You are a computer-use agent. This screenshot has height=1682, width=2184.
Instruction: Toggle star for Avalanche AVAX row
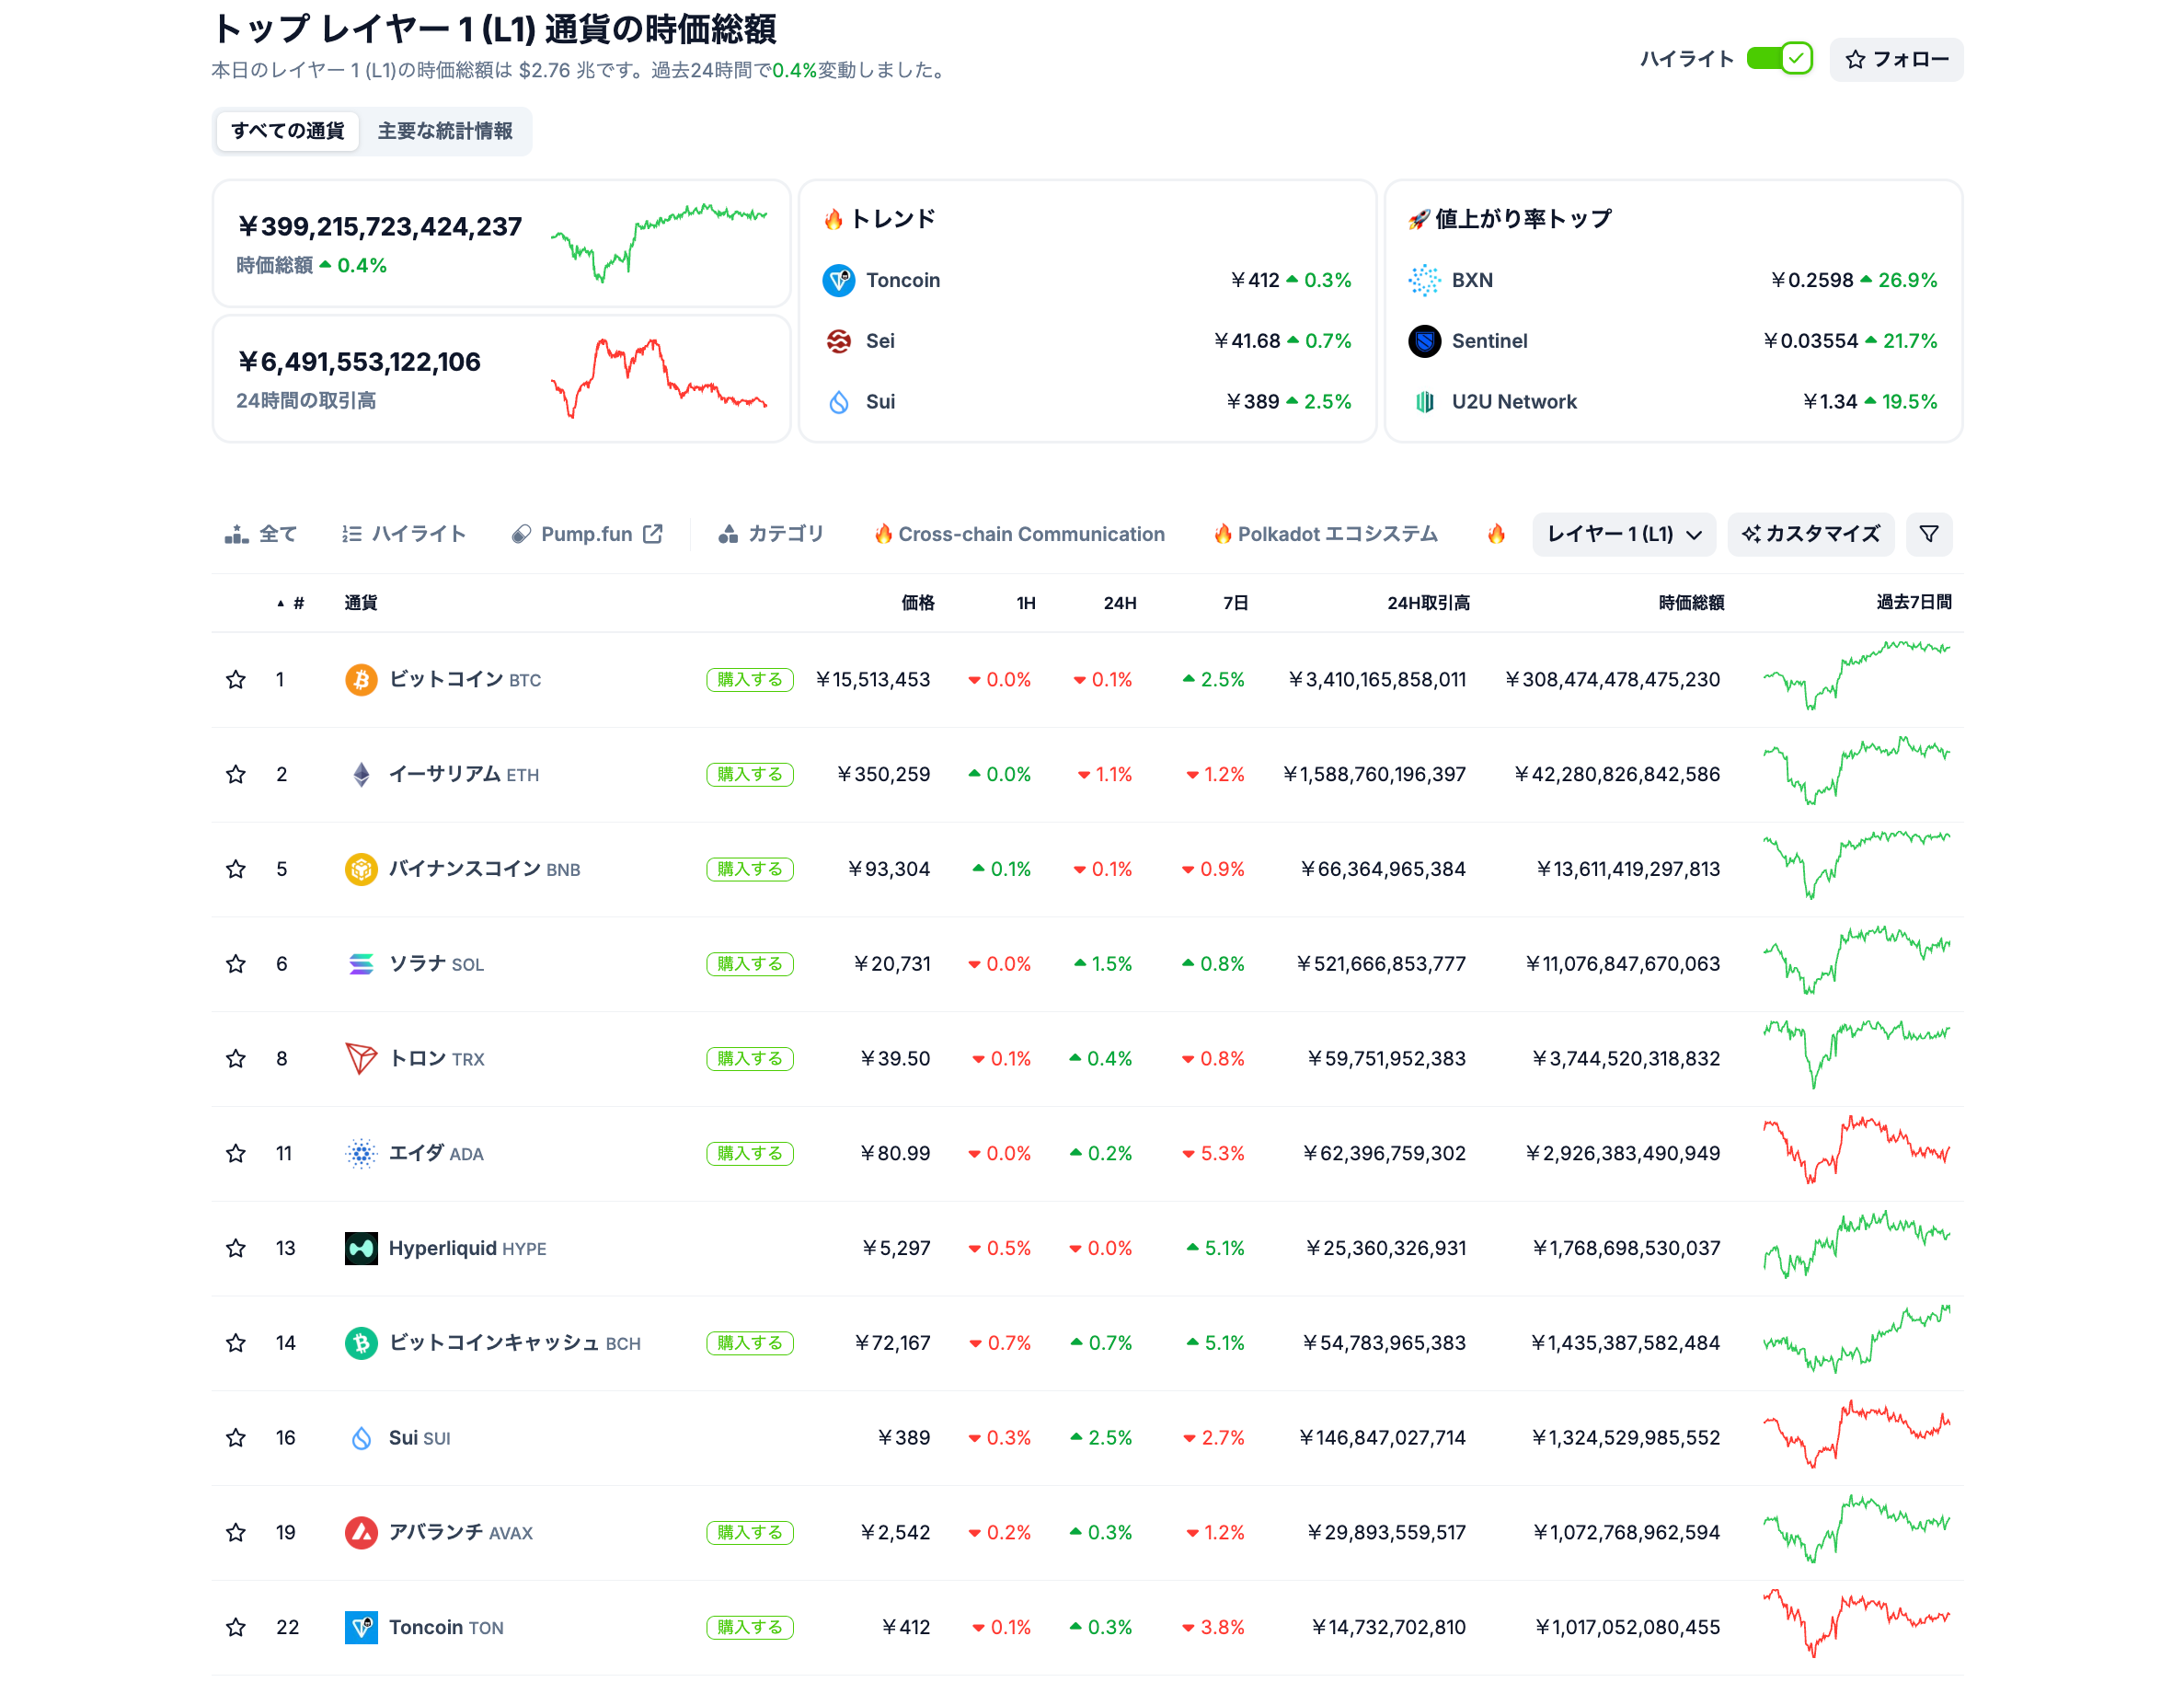(x=236, y=1533)
